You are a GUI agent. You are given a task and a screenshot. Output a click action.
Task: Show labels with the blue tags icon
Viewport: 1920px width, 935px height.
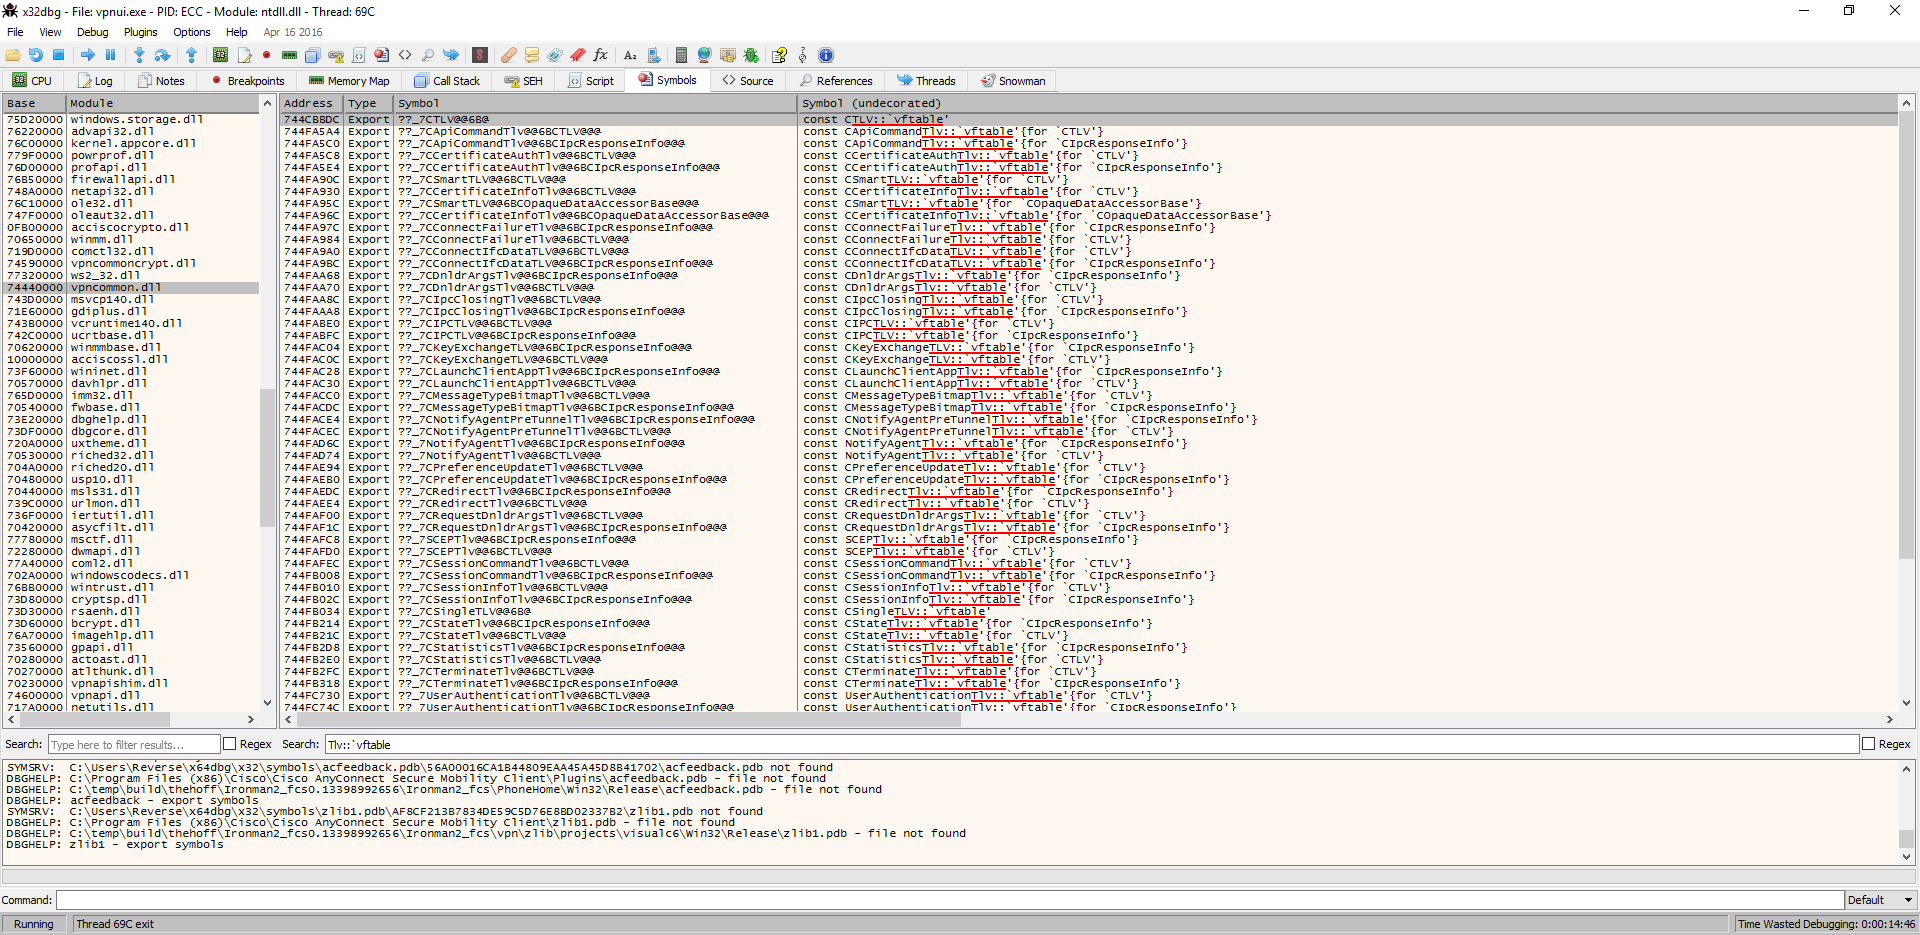tap(555, 55)
